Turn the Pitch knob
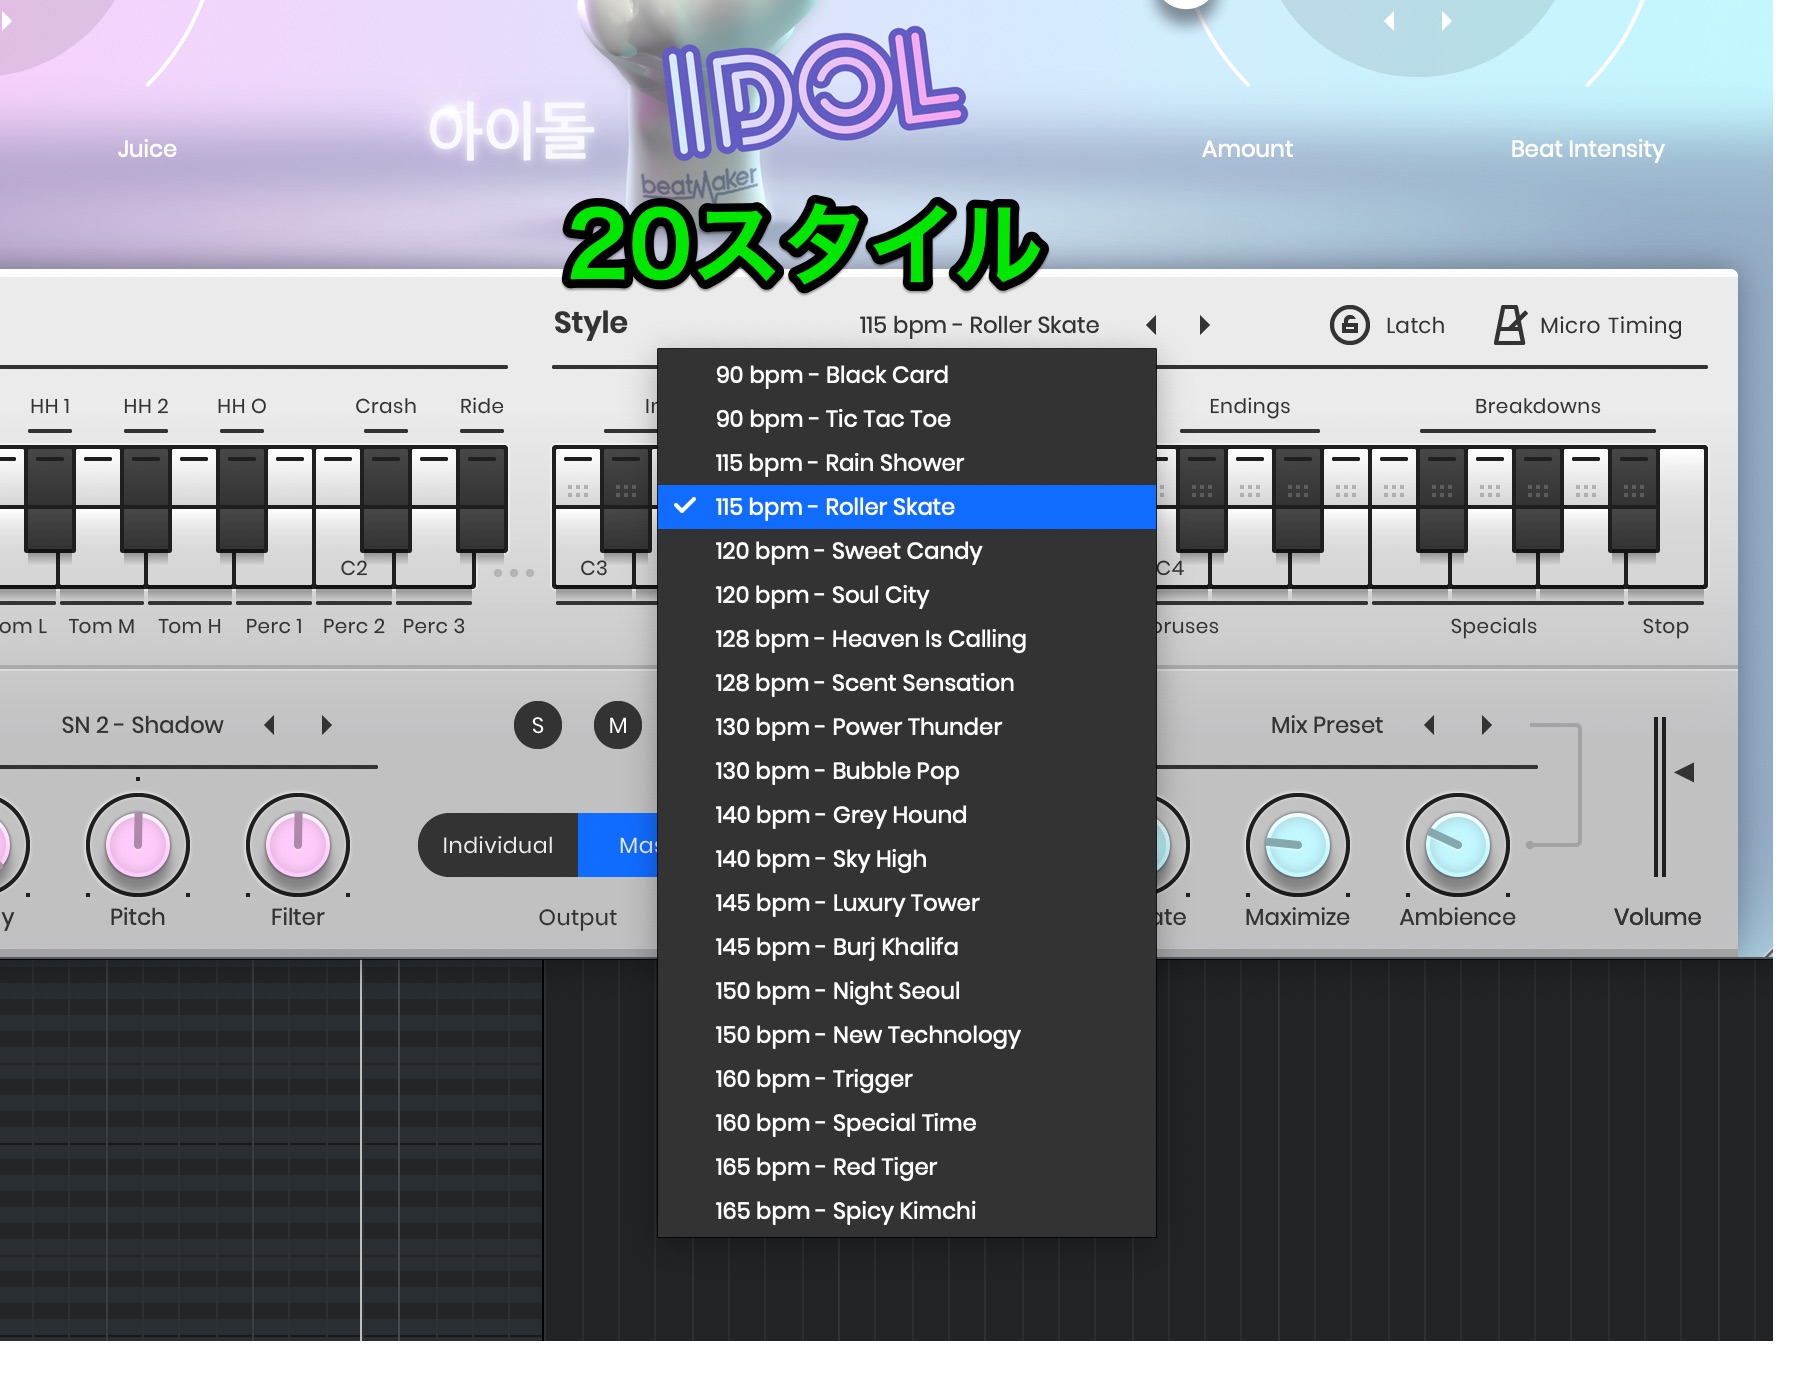This screenshot has width=1814, height=1382. (x=138, y=845)
